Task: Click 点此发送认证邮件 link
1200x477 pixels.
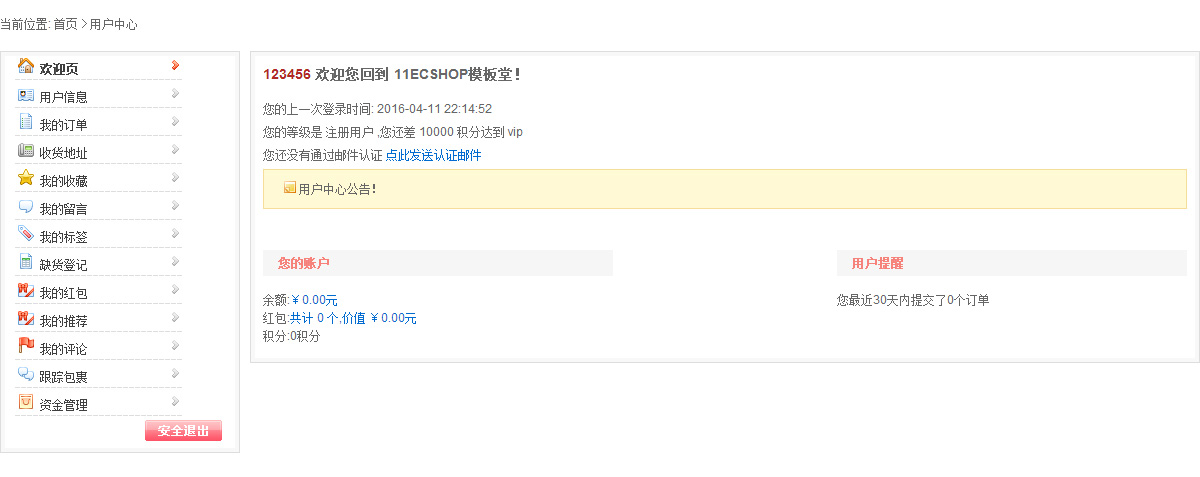Action: tap(433, 156)
